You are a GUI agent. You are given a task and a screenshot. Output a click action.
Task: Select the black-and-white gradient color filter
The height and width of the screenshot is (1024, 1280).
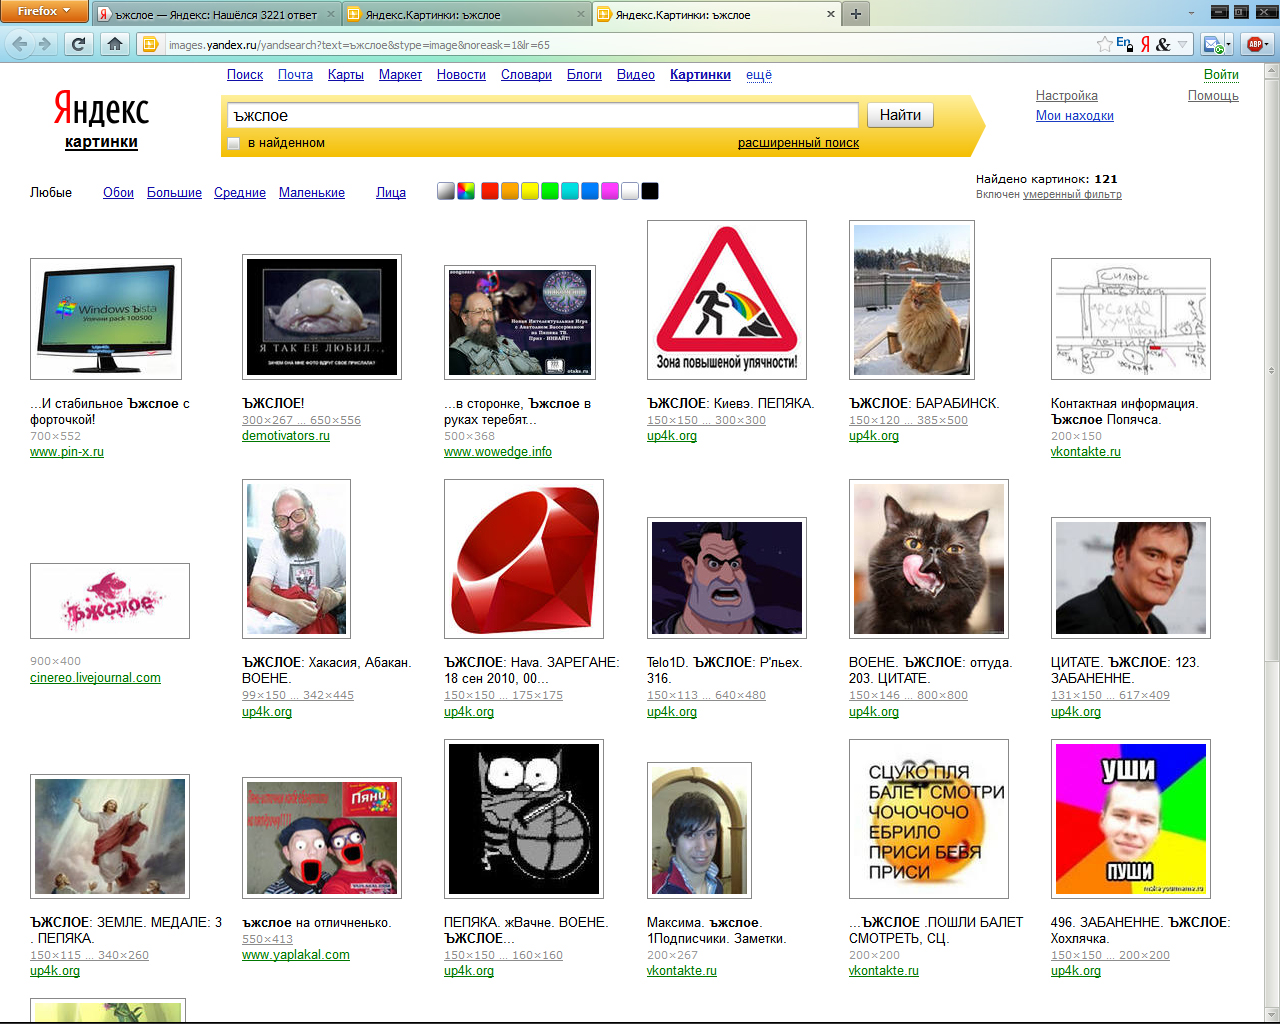point(446,191)
